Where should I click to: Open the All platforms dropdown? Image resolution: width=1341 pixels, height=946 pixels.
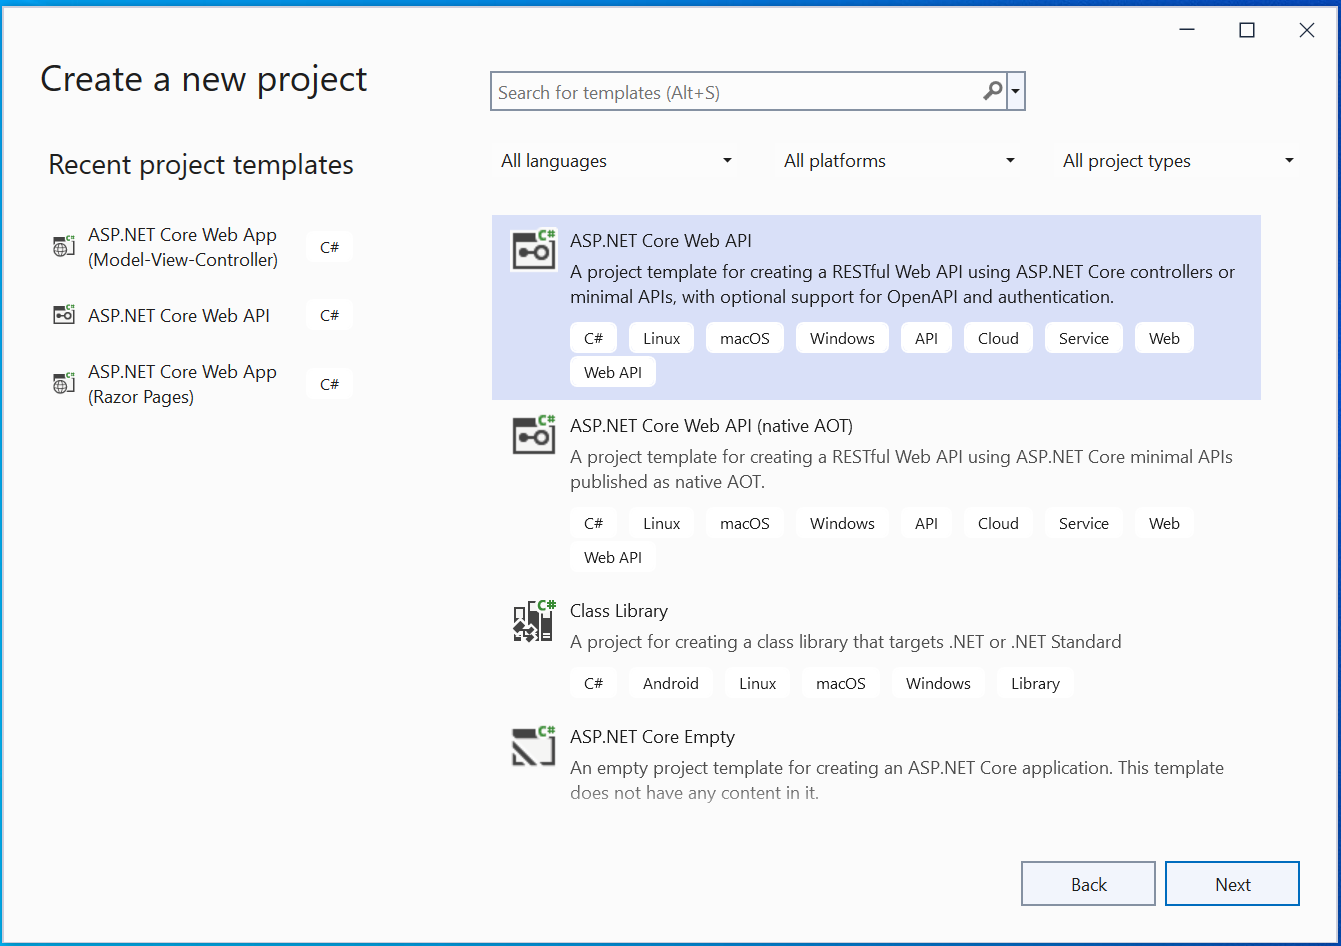[899, 161]
